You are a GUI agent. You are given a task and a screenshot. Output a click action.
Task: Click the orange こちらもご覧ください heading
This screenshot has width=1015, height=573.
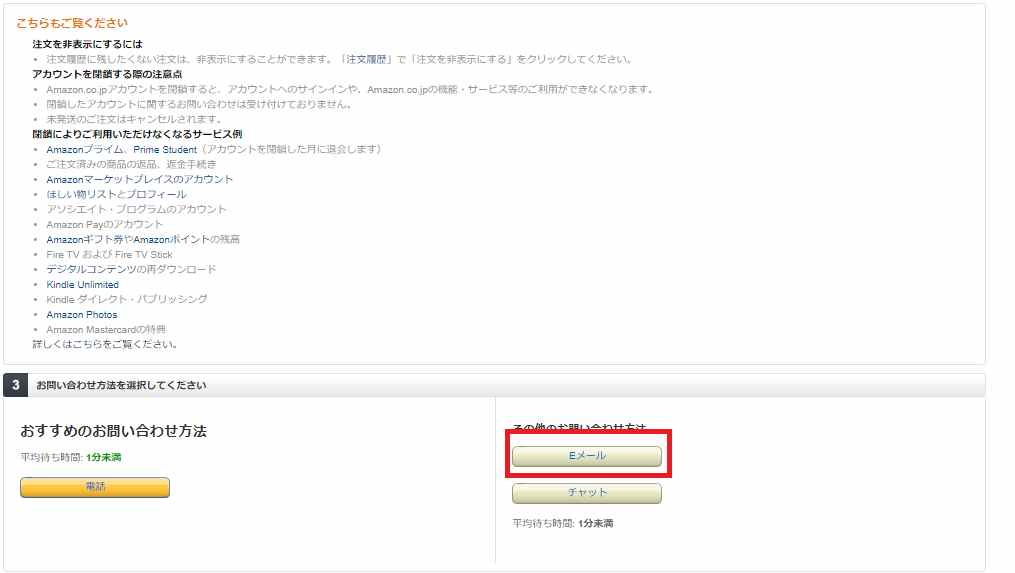(71, 23)
